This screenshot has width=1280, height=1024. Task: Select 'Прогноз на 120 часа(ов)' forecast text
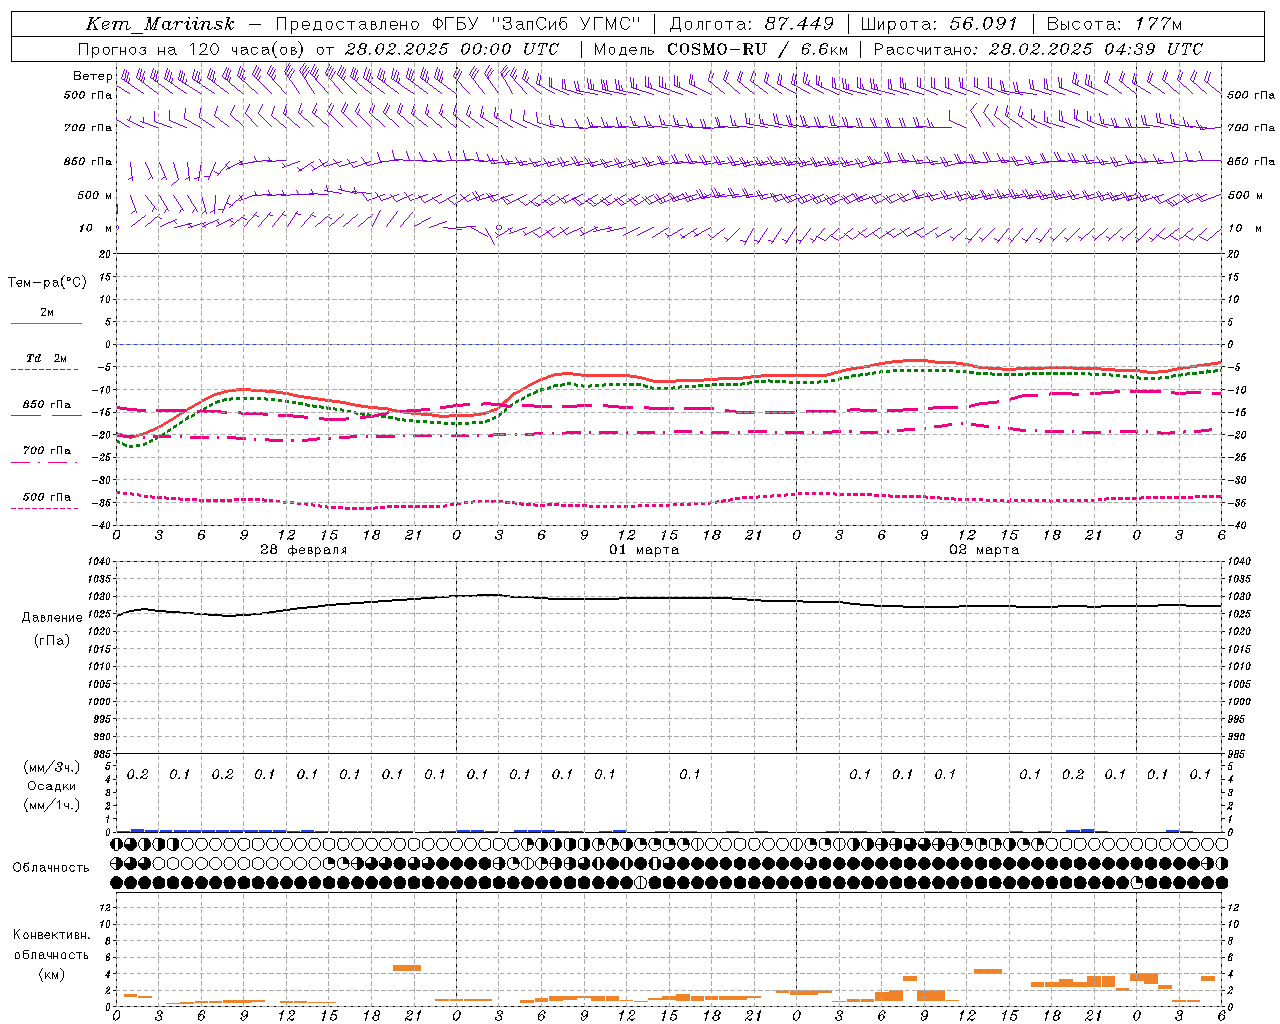(192, 49)
